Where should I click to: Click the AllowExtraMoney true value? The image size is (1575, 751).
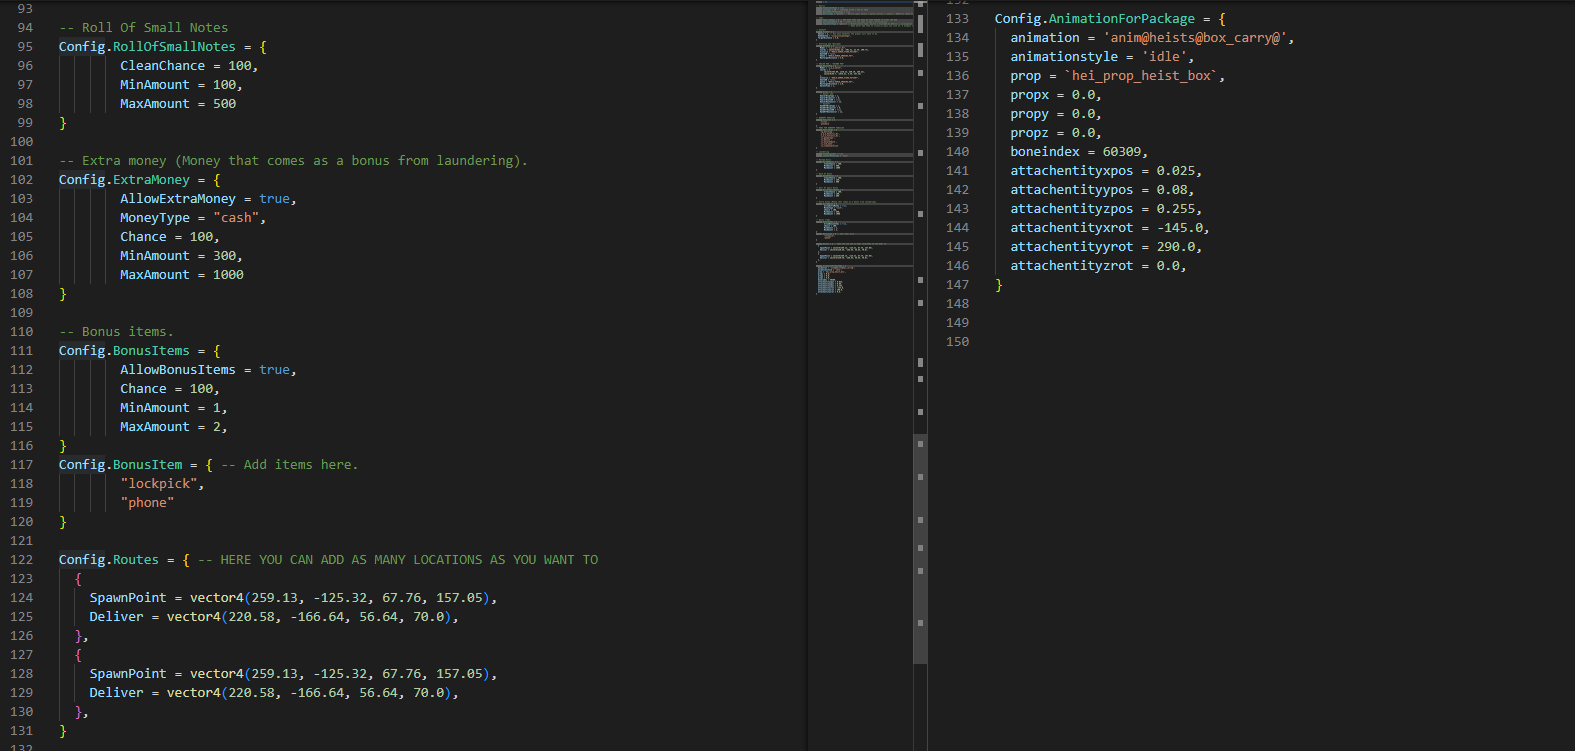click(274, 199)
